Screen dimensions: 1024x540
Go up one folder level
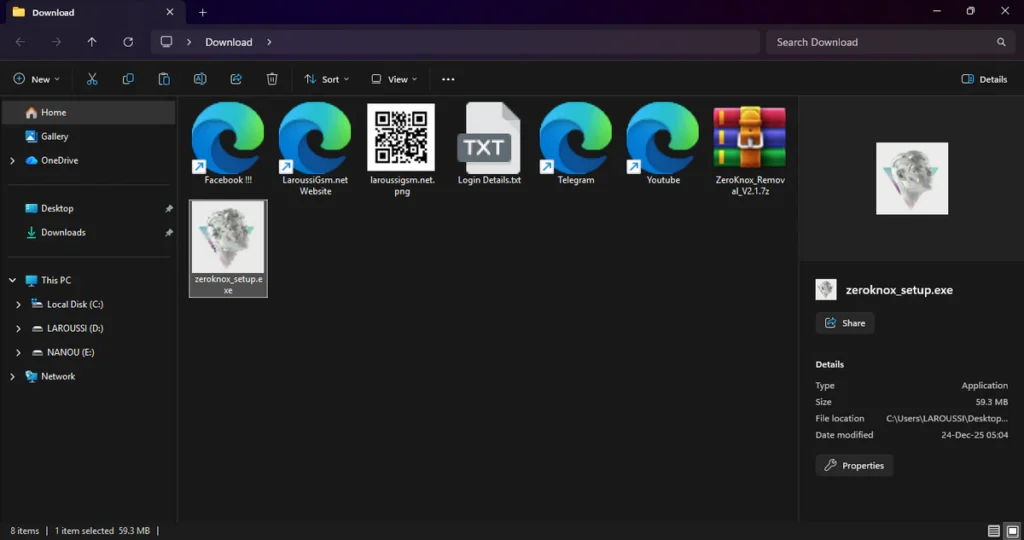(x=92, y=42)
